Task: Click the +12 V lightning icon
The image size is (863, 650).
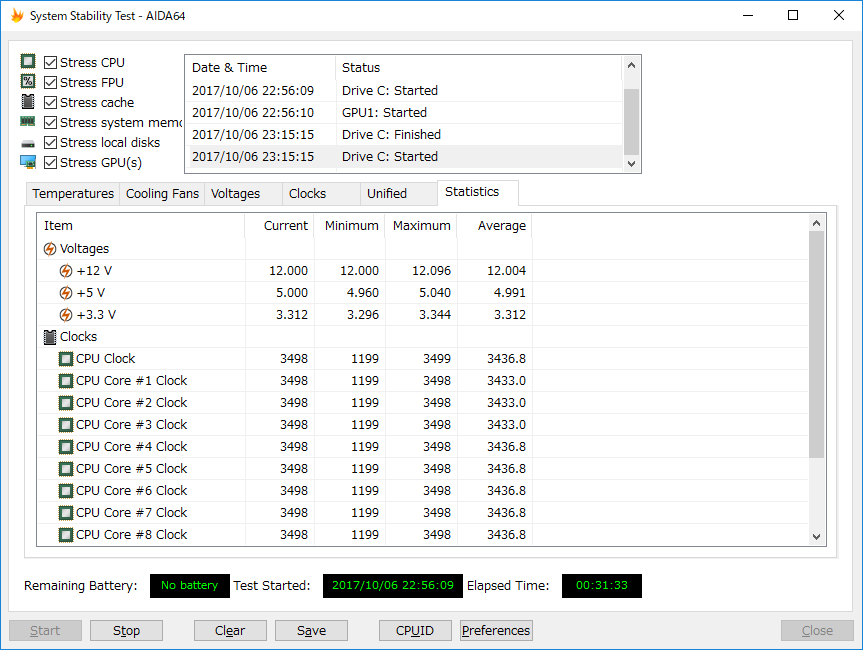Action: (x=65, y=271)
